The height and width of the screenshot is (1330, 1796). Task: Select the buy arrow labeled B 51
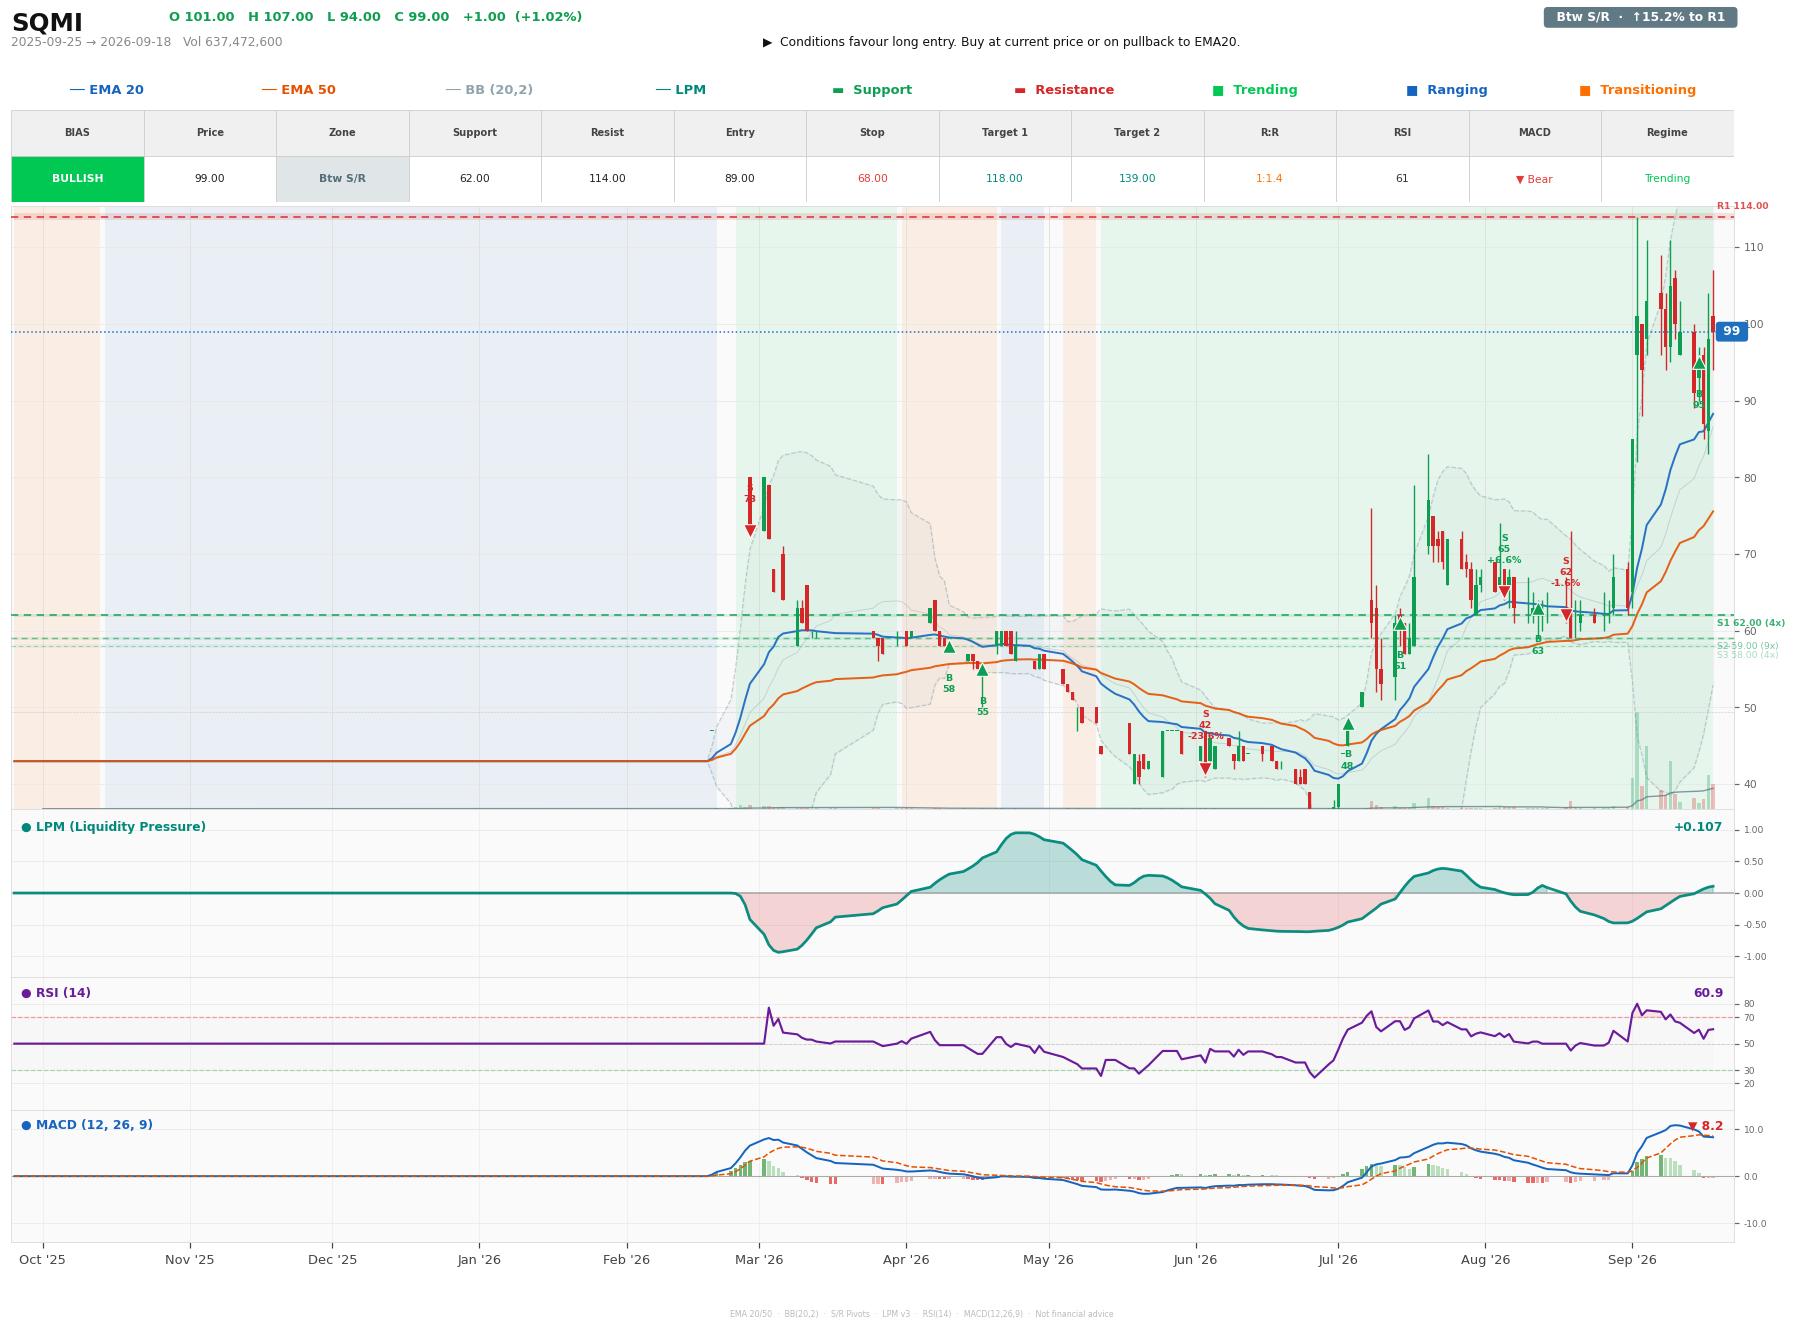pyautogui.click(x=1400, y=625)
